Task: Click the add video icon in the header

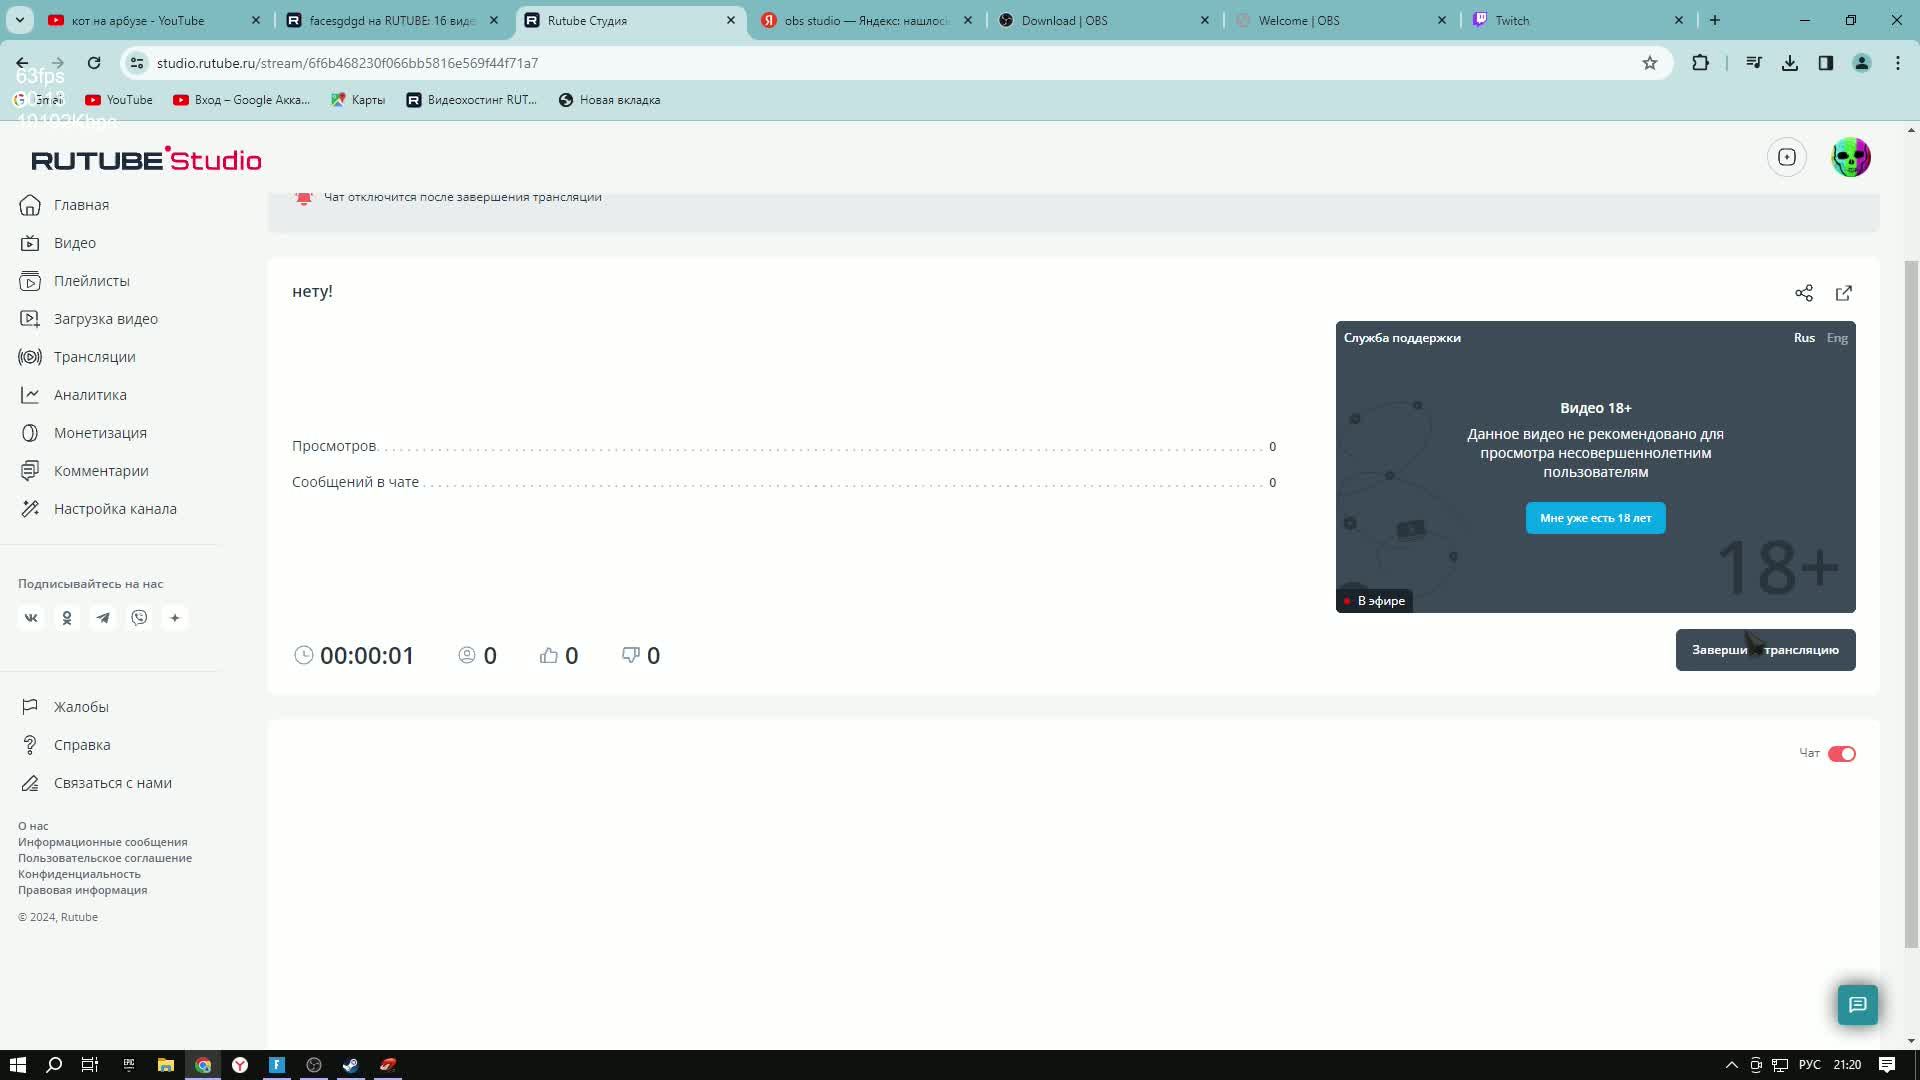Action: [x=1786, y=157]
